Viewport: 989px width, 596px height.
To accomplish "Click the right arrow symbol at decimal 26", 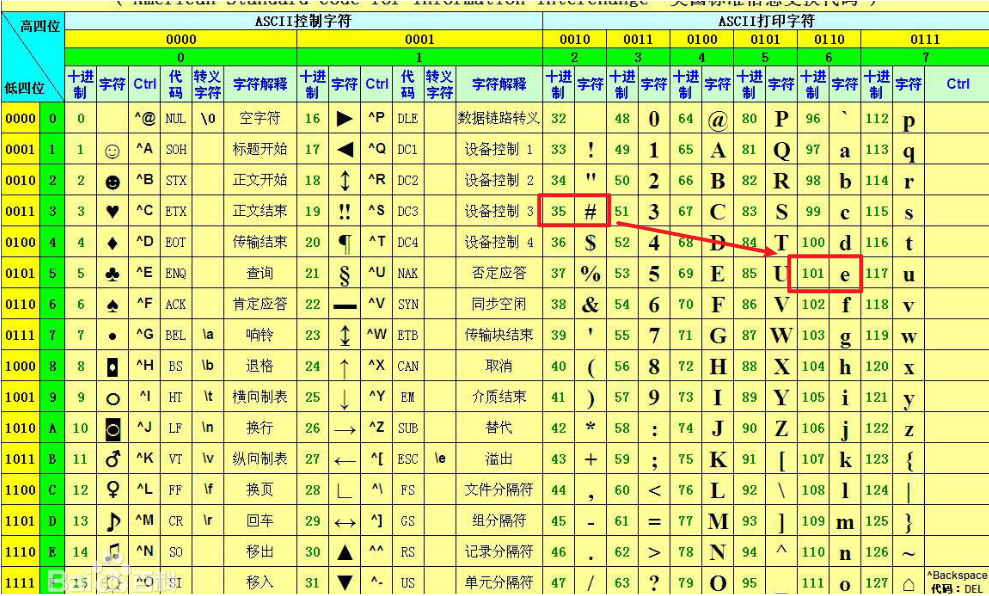I will tap(345, 428).
